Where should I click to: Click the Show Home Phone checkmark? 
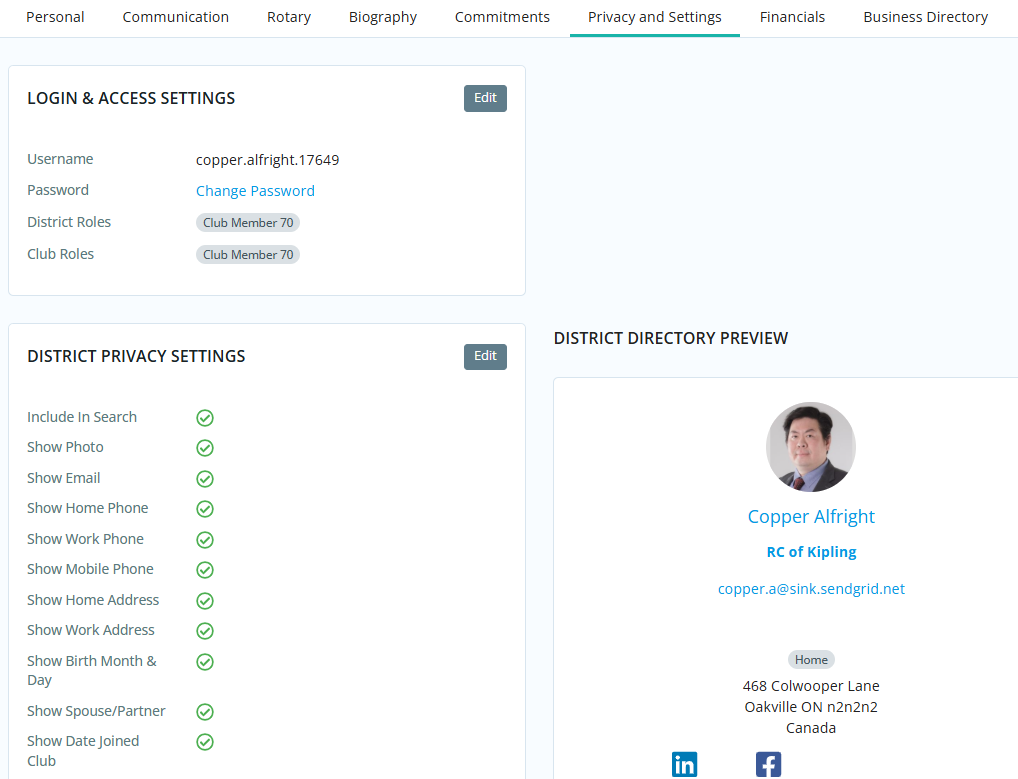[205, 509]
